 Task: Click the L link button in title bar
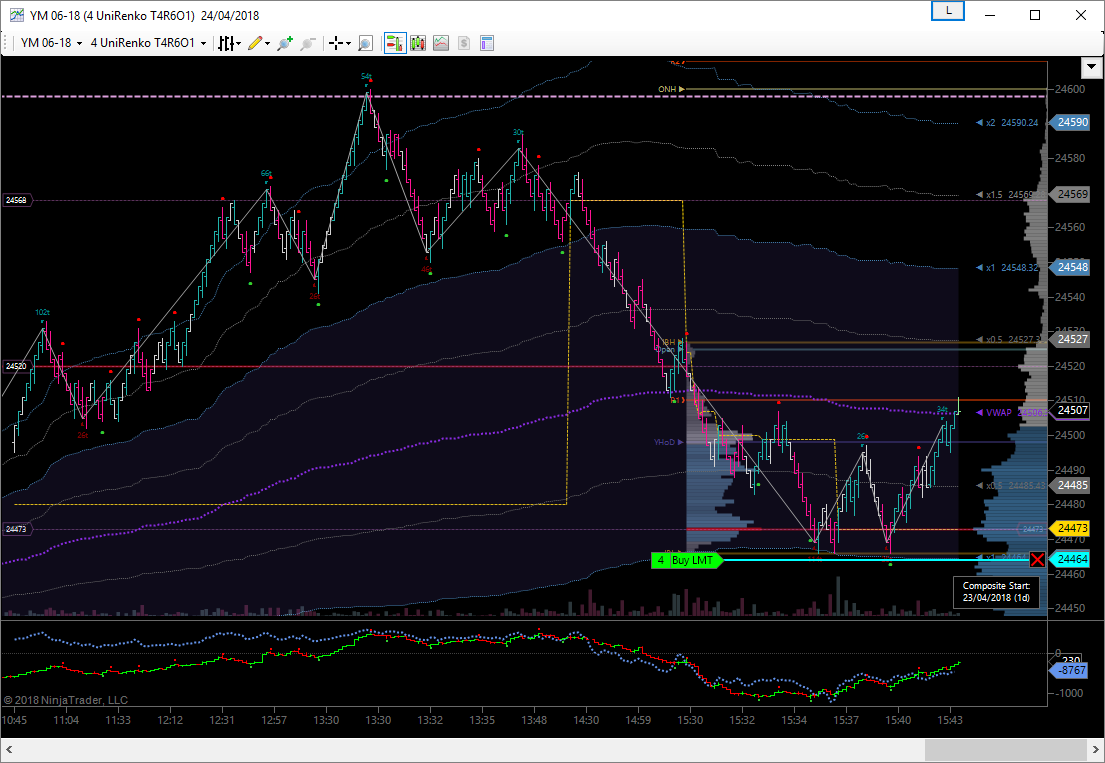click(x=948, y=11)
